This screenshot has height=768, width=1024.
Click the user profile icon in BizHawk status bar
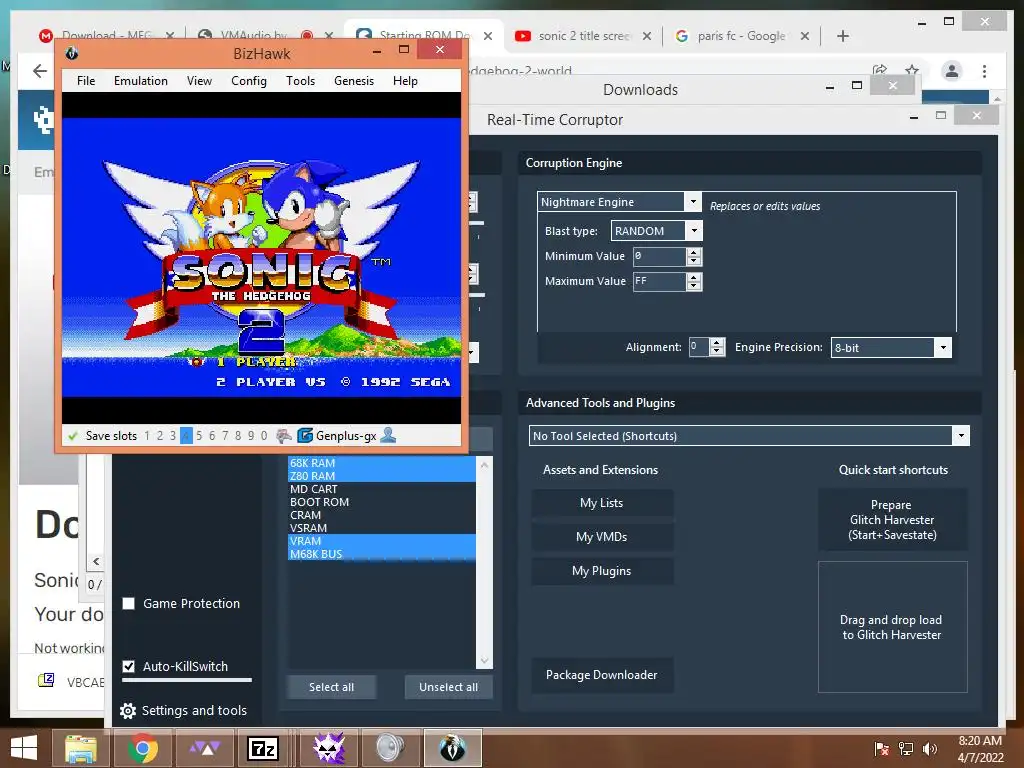(x=389, y=435)
